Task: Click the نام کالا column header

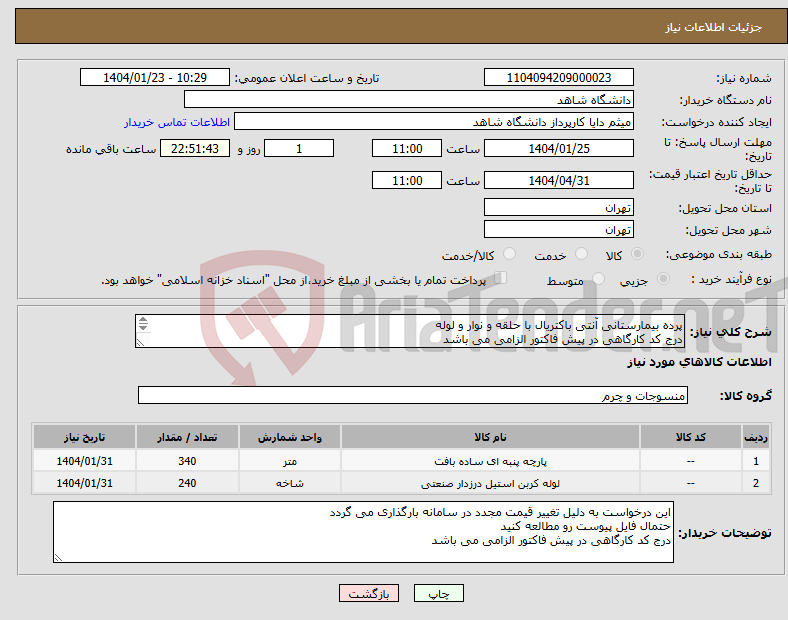Action: pyautogui.click(x=490, y=437)
